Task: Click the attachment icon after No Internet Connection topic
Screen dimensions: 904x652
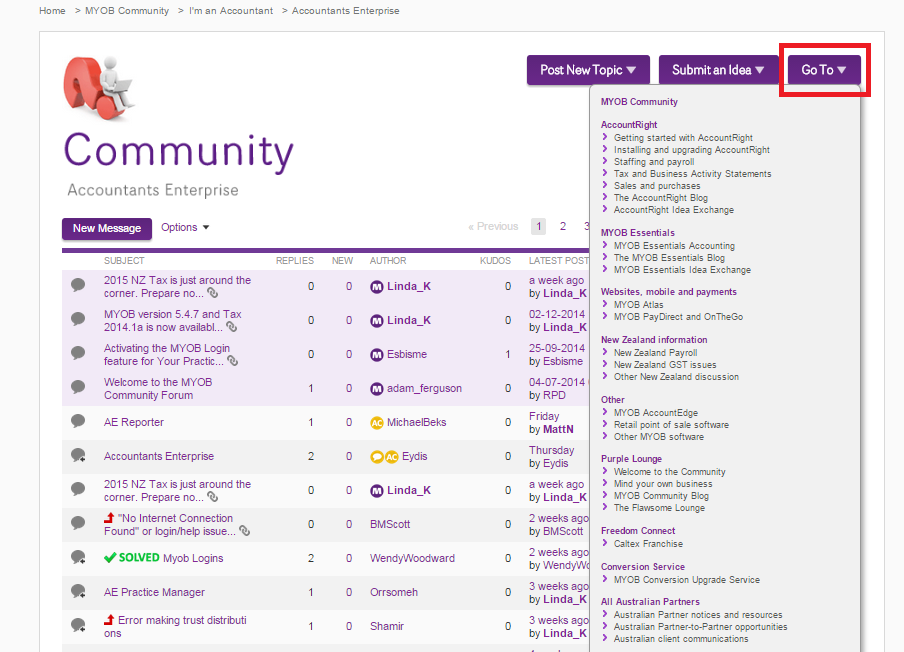Action: pyautogui.click(x=245, y=531)
